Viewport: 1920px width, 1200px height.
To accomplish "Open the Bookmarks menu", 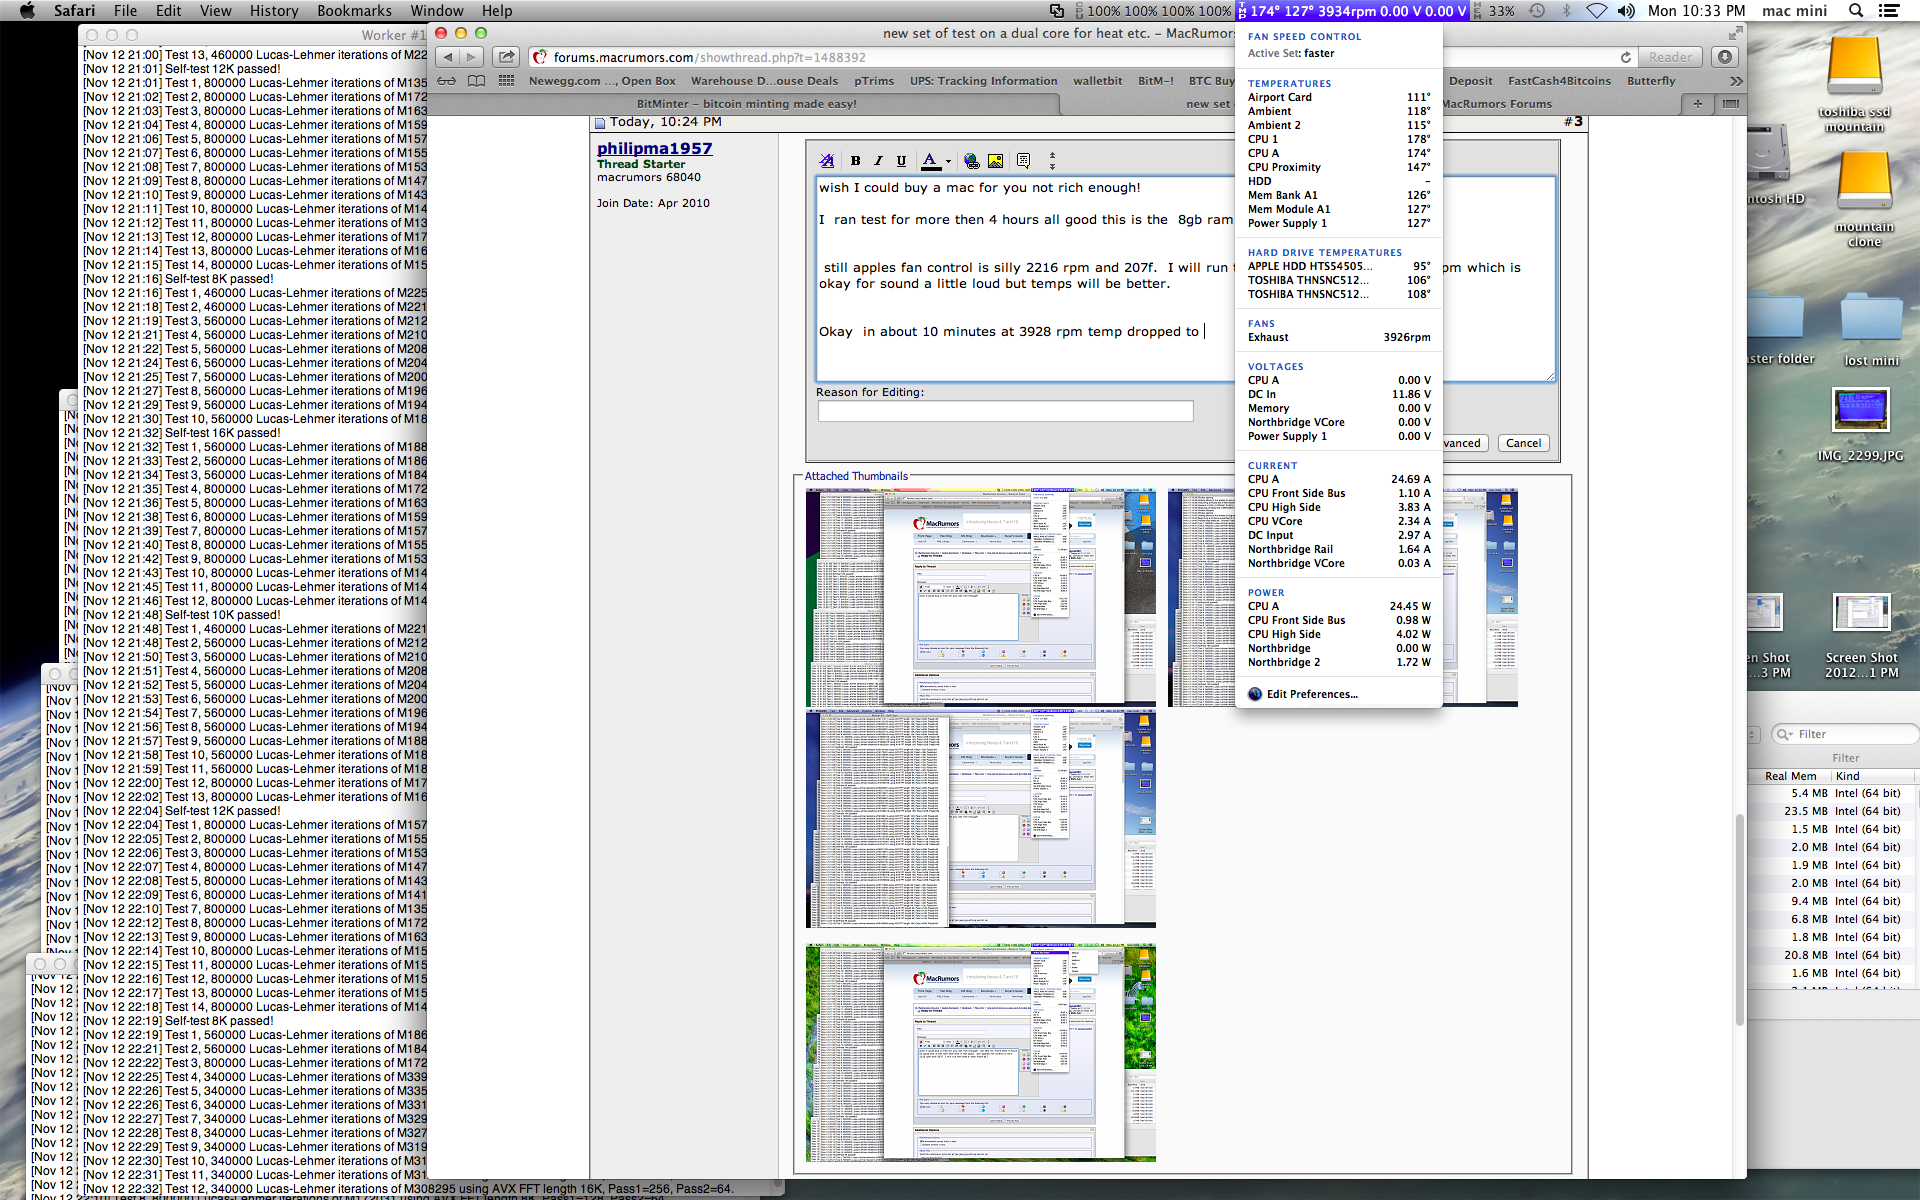I will (354, 11).
